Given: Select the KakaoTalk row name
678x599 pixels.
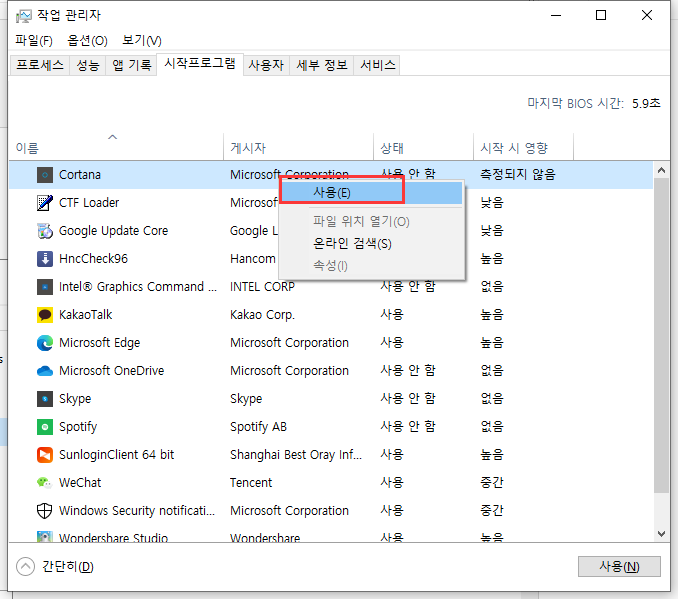Looking at the screenshot, I should tap(86, 315).
